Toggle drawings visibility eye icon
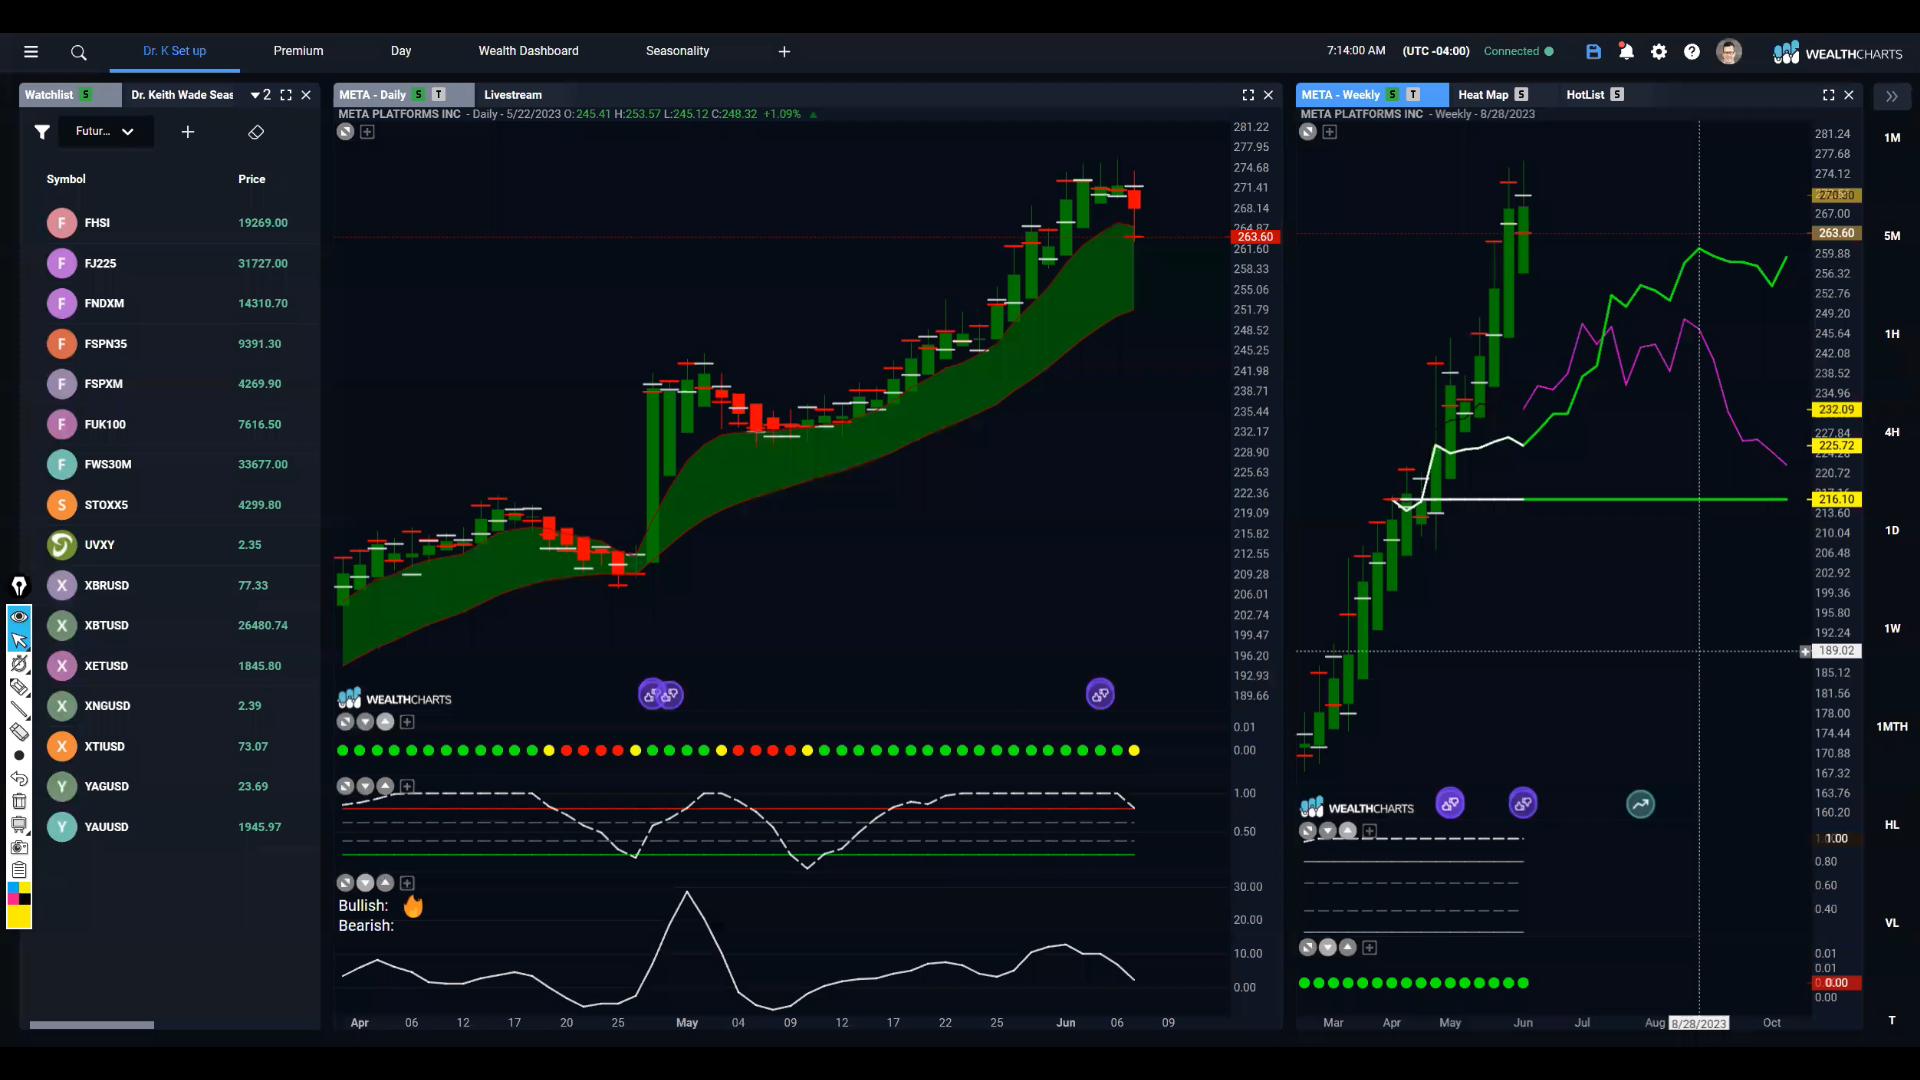Viewport: 1920px width, 1080px height. pos(19,617)
